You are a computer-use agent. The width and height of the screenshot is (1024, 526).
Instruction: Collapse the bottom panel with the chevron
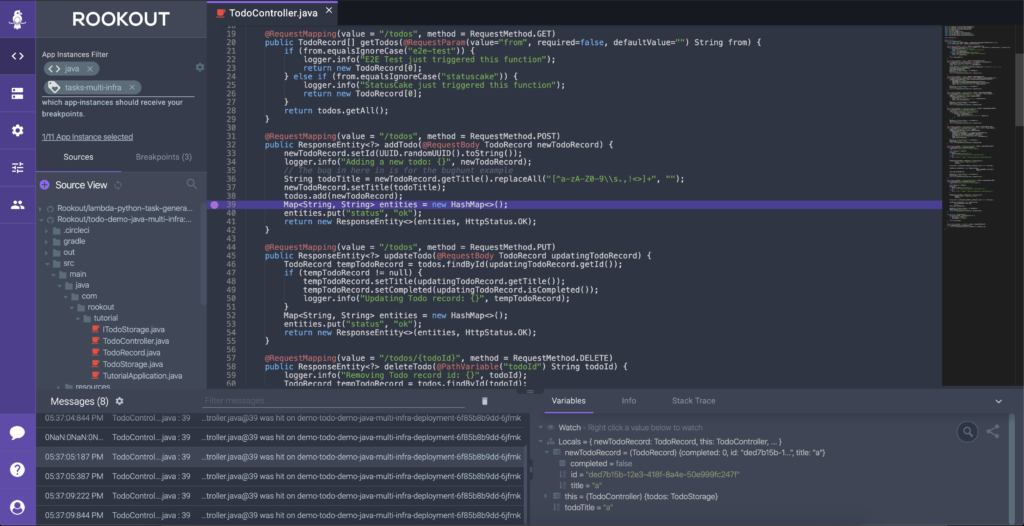[x=998, y=401]
